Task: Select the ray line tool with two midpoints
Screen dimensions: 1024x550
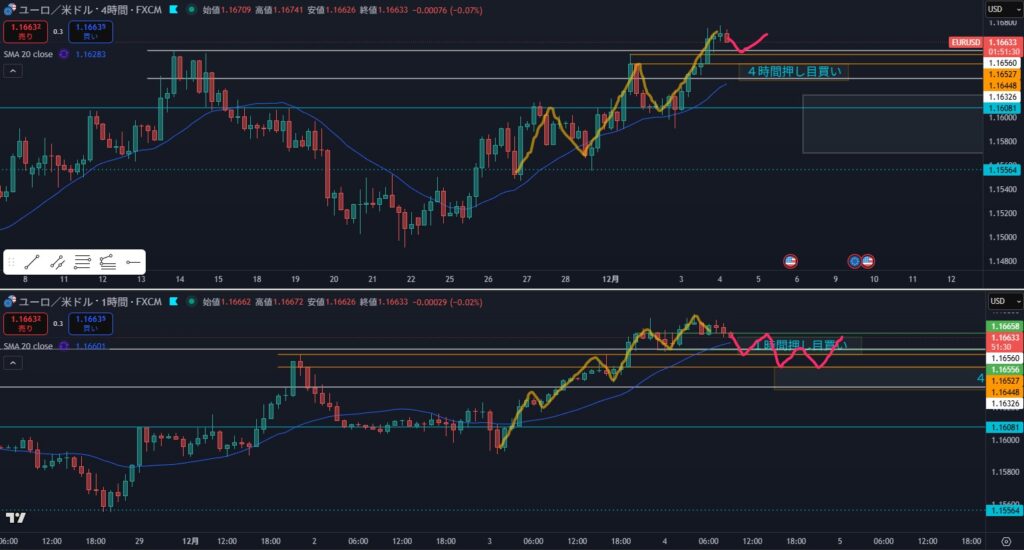Action: [58, 262]
